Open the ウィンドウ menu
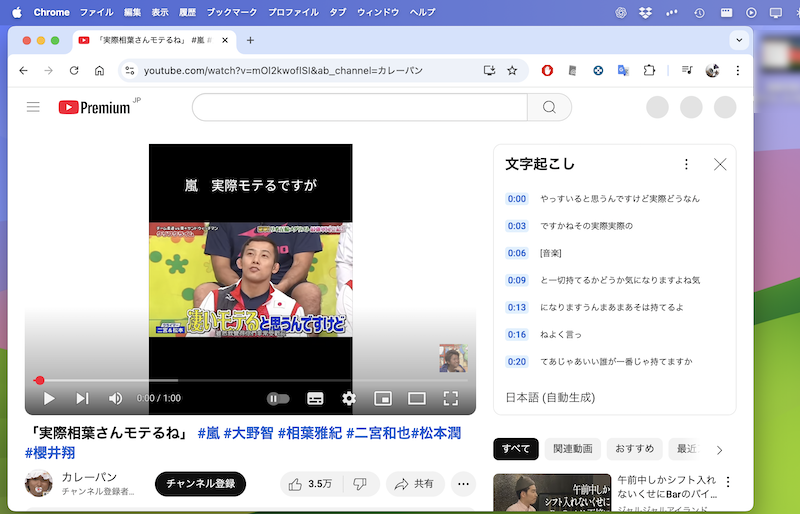The image size is (800, 514). coord(378,12)
